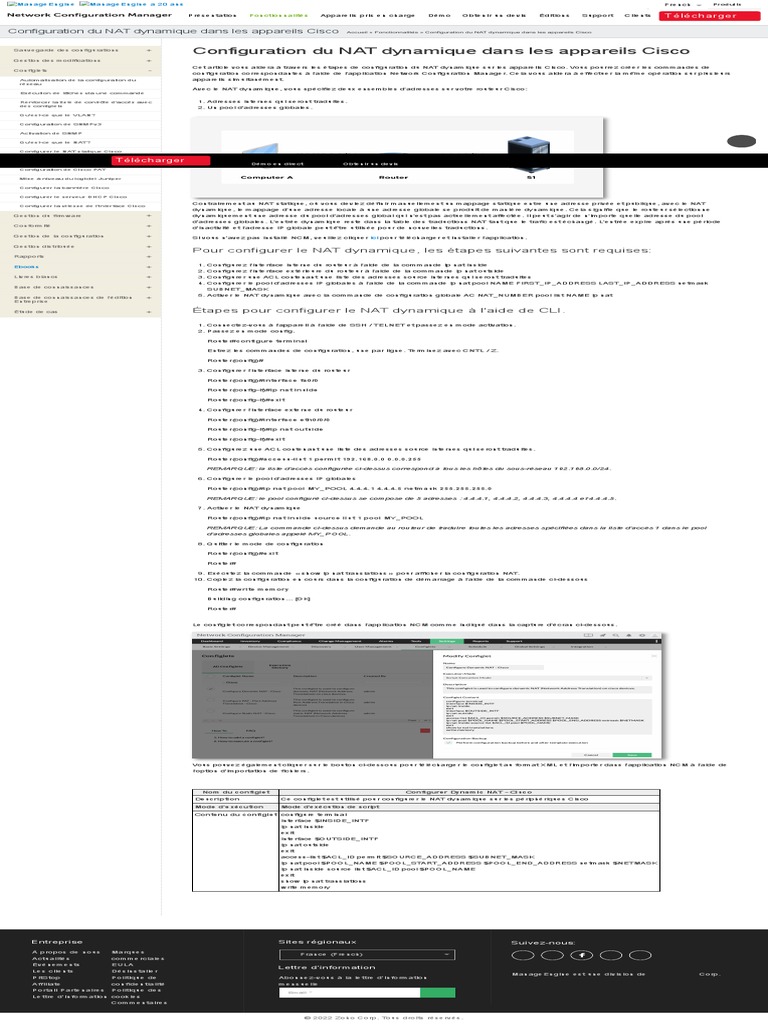768x1024 pixels.
Task: Click Obtenir un devis in black bar
Action: click(370, 164)
